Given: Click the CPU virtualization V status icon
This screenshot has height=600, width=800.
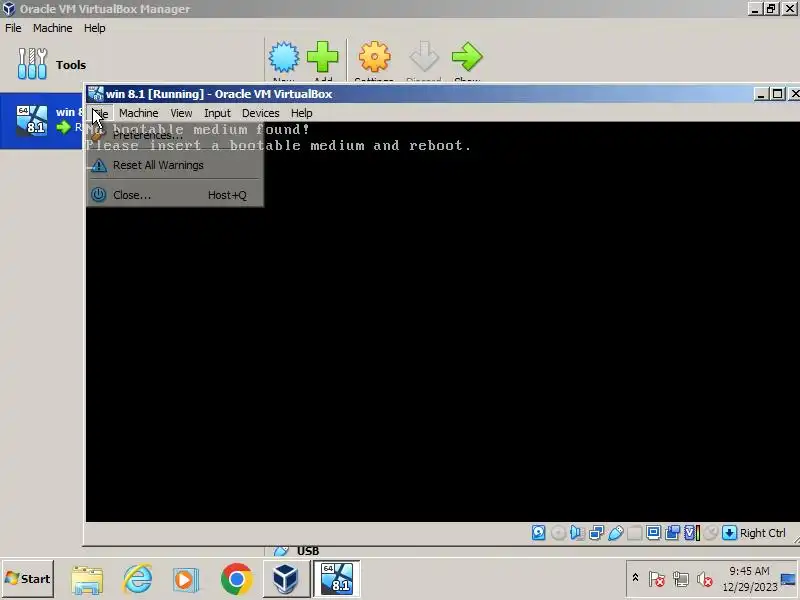Looking at the screenshot, I should pyautogui.click(x=692, y=533).
